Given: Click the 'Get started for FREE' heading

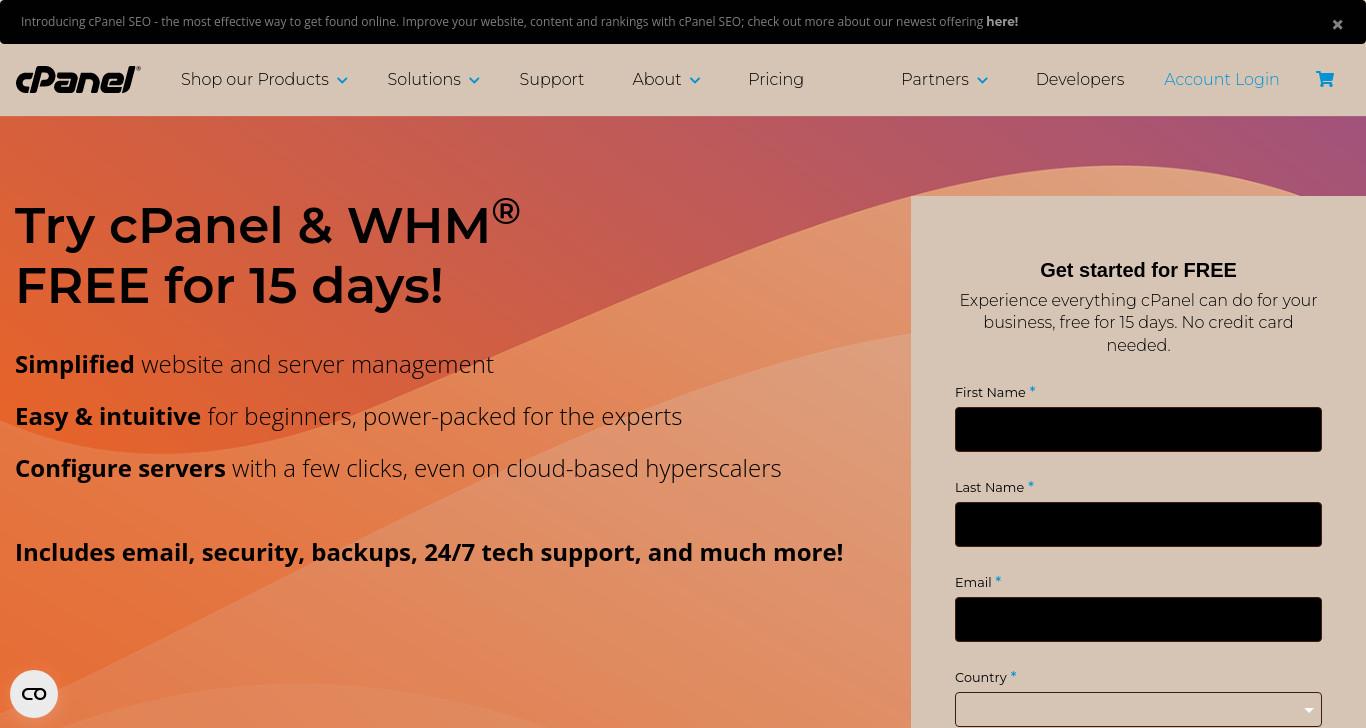Looking at the screenshot, I should click(1138, 270).
